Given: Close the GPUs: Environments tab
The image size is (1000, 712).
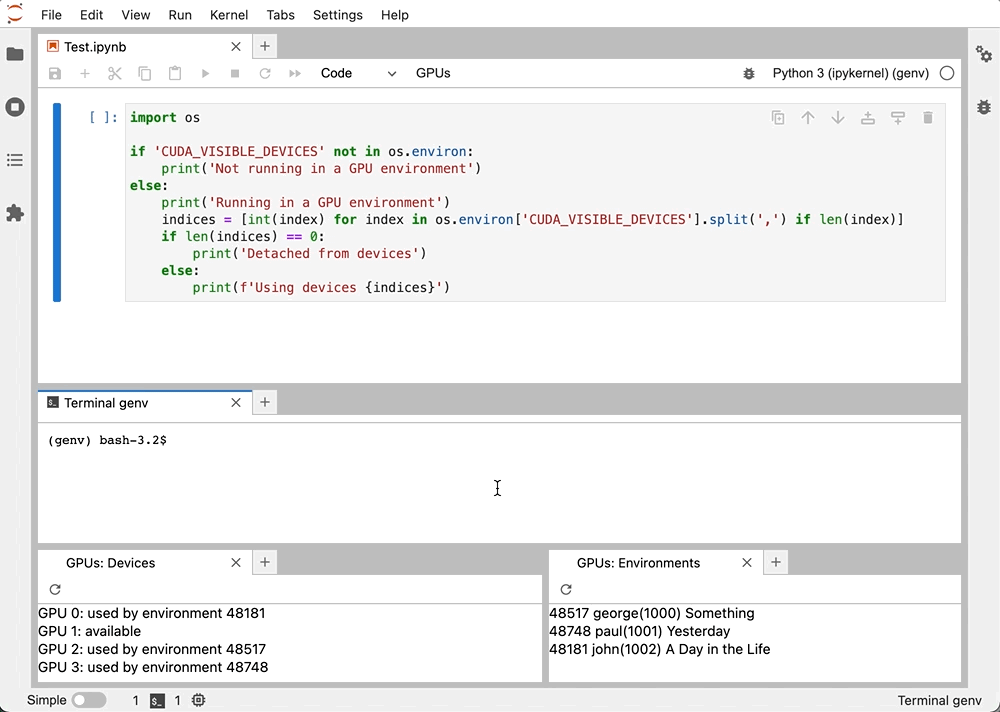Looking at the screenshot, I should pyautogui.click(x=747, y=563).
